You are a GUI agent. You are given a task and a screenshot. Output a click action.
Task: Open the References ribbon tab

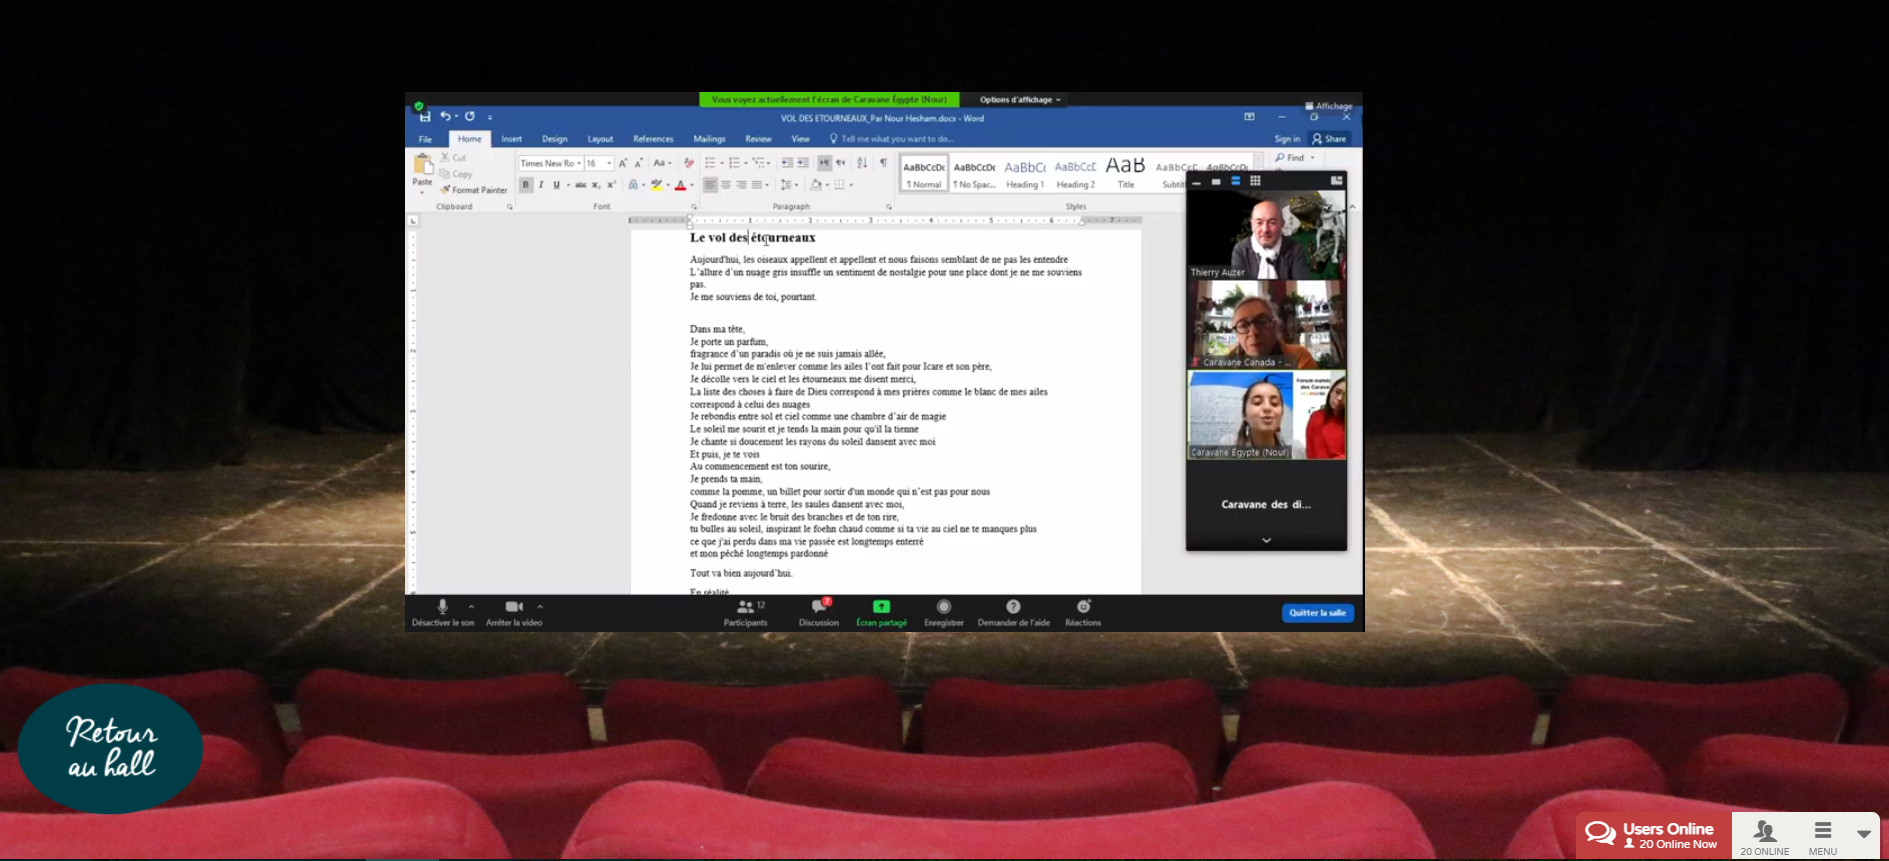[653, 139]
